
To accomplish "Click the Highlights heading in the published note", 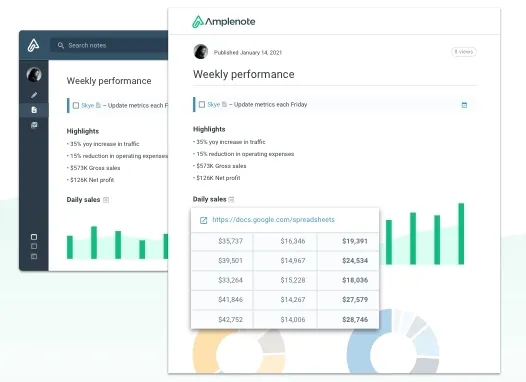I will point(209,129).
